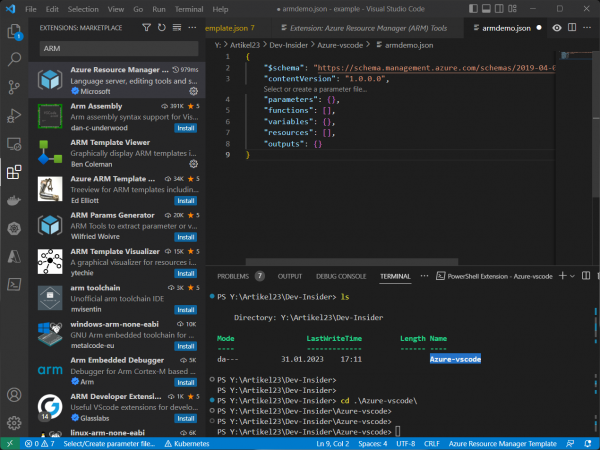
Task: Split the editor right
Action: 572,28
